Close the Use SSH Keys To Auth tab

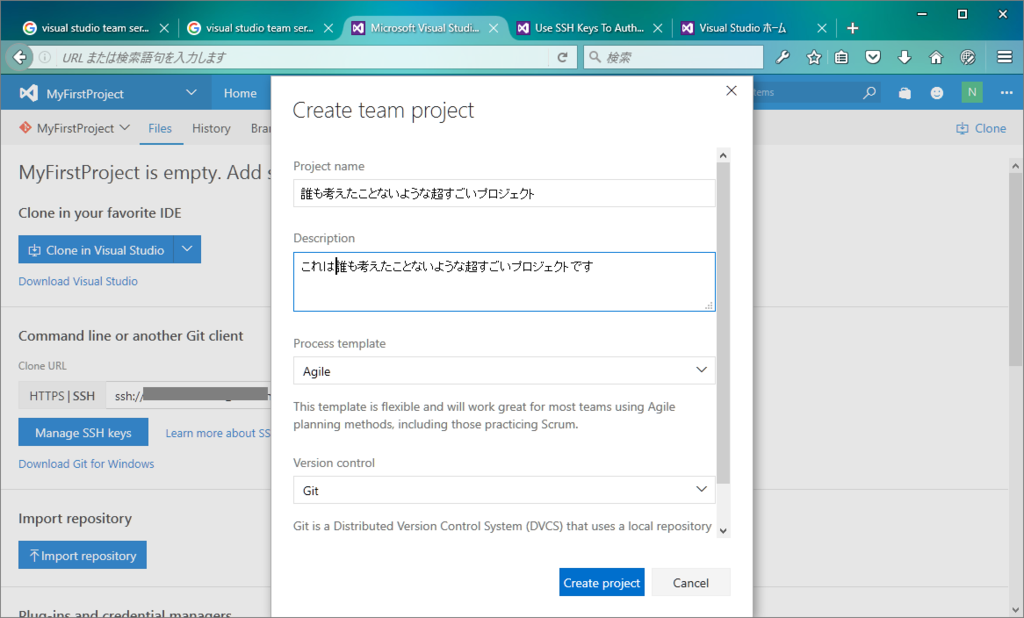(x=658, y=28)
